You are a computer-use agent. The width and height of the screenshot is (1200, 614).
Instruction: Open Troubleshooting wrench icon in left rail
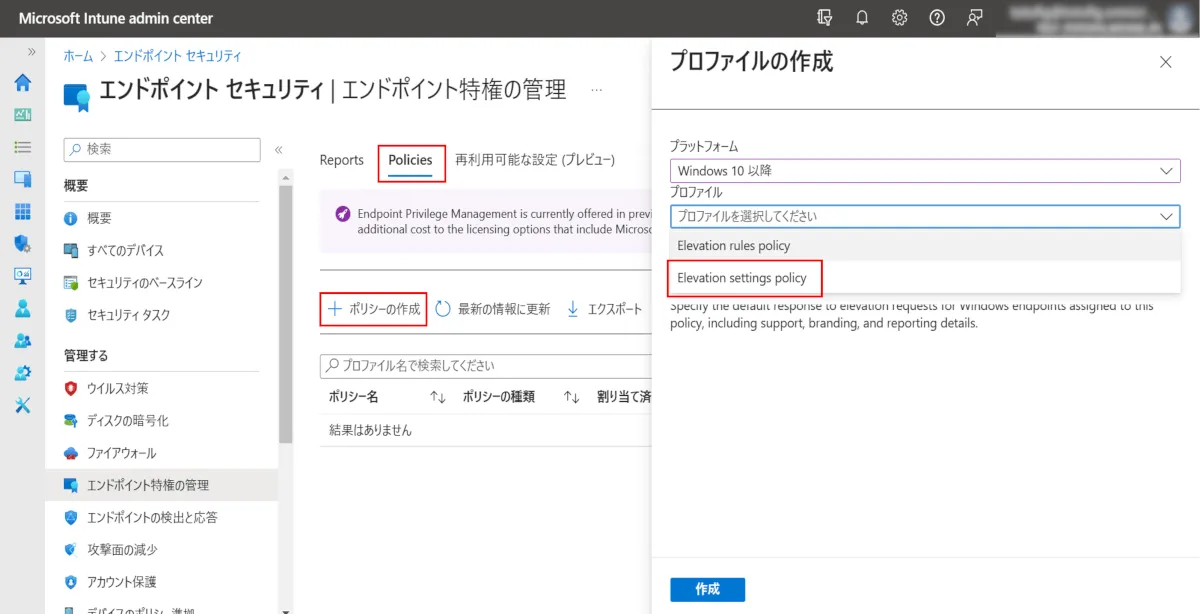(x=22, y=405)
